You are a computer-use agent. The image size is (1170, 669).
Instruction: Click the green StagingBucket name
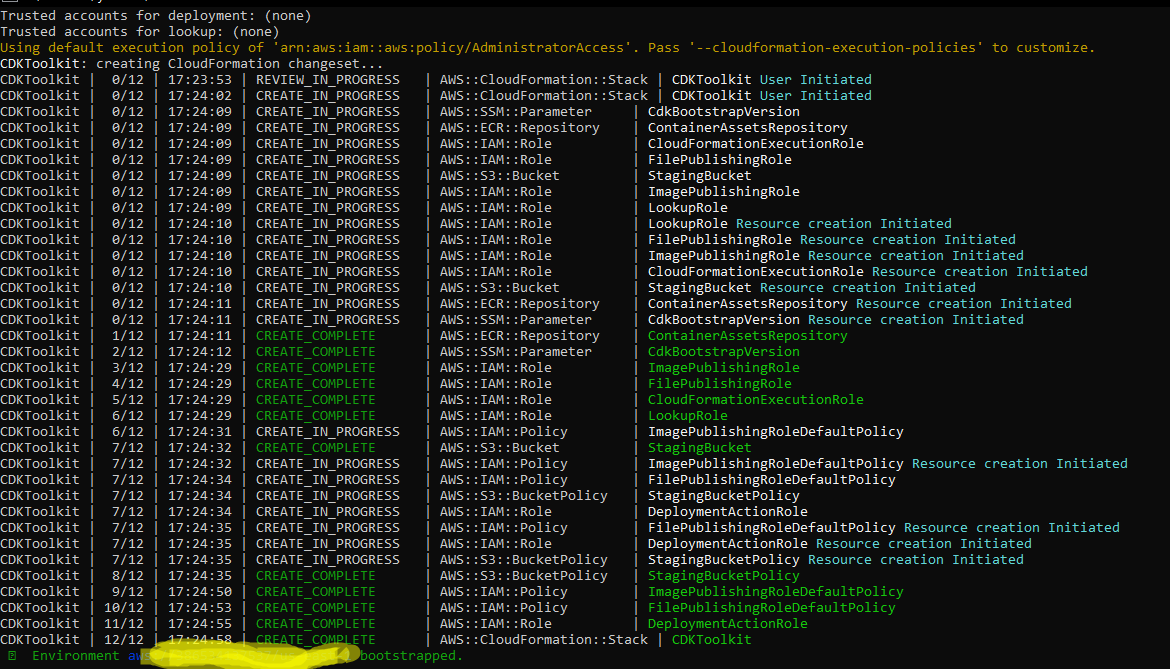pyautogui.click(x=699, y=447)
